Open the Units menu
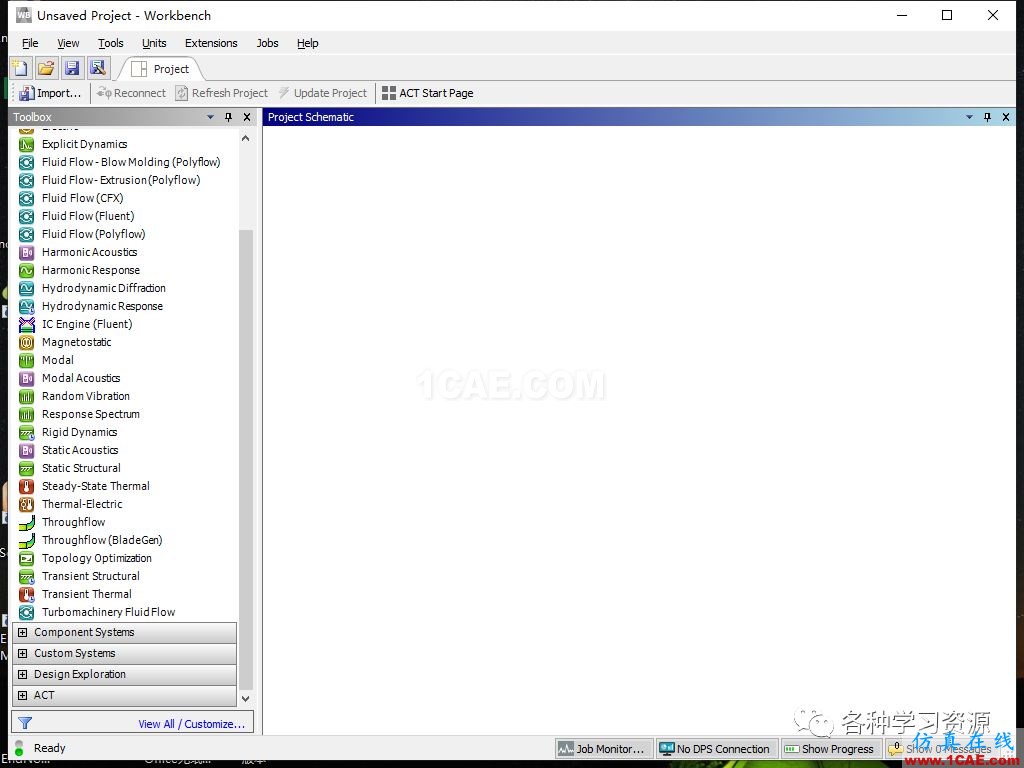This screenshot has height=768, width=1024. [154, 43]
